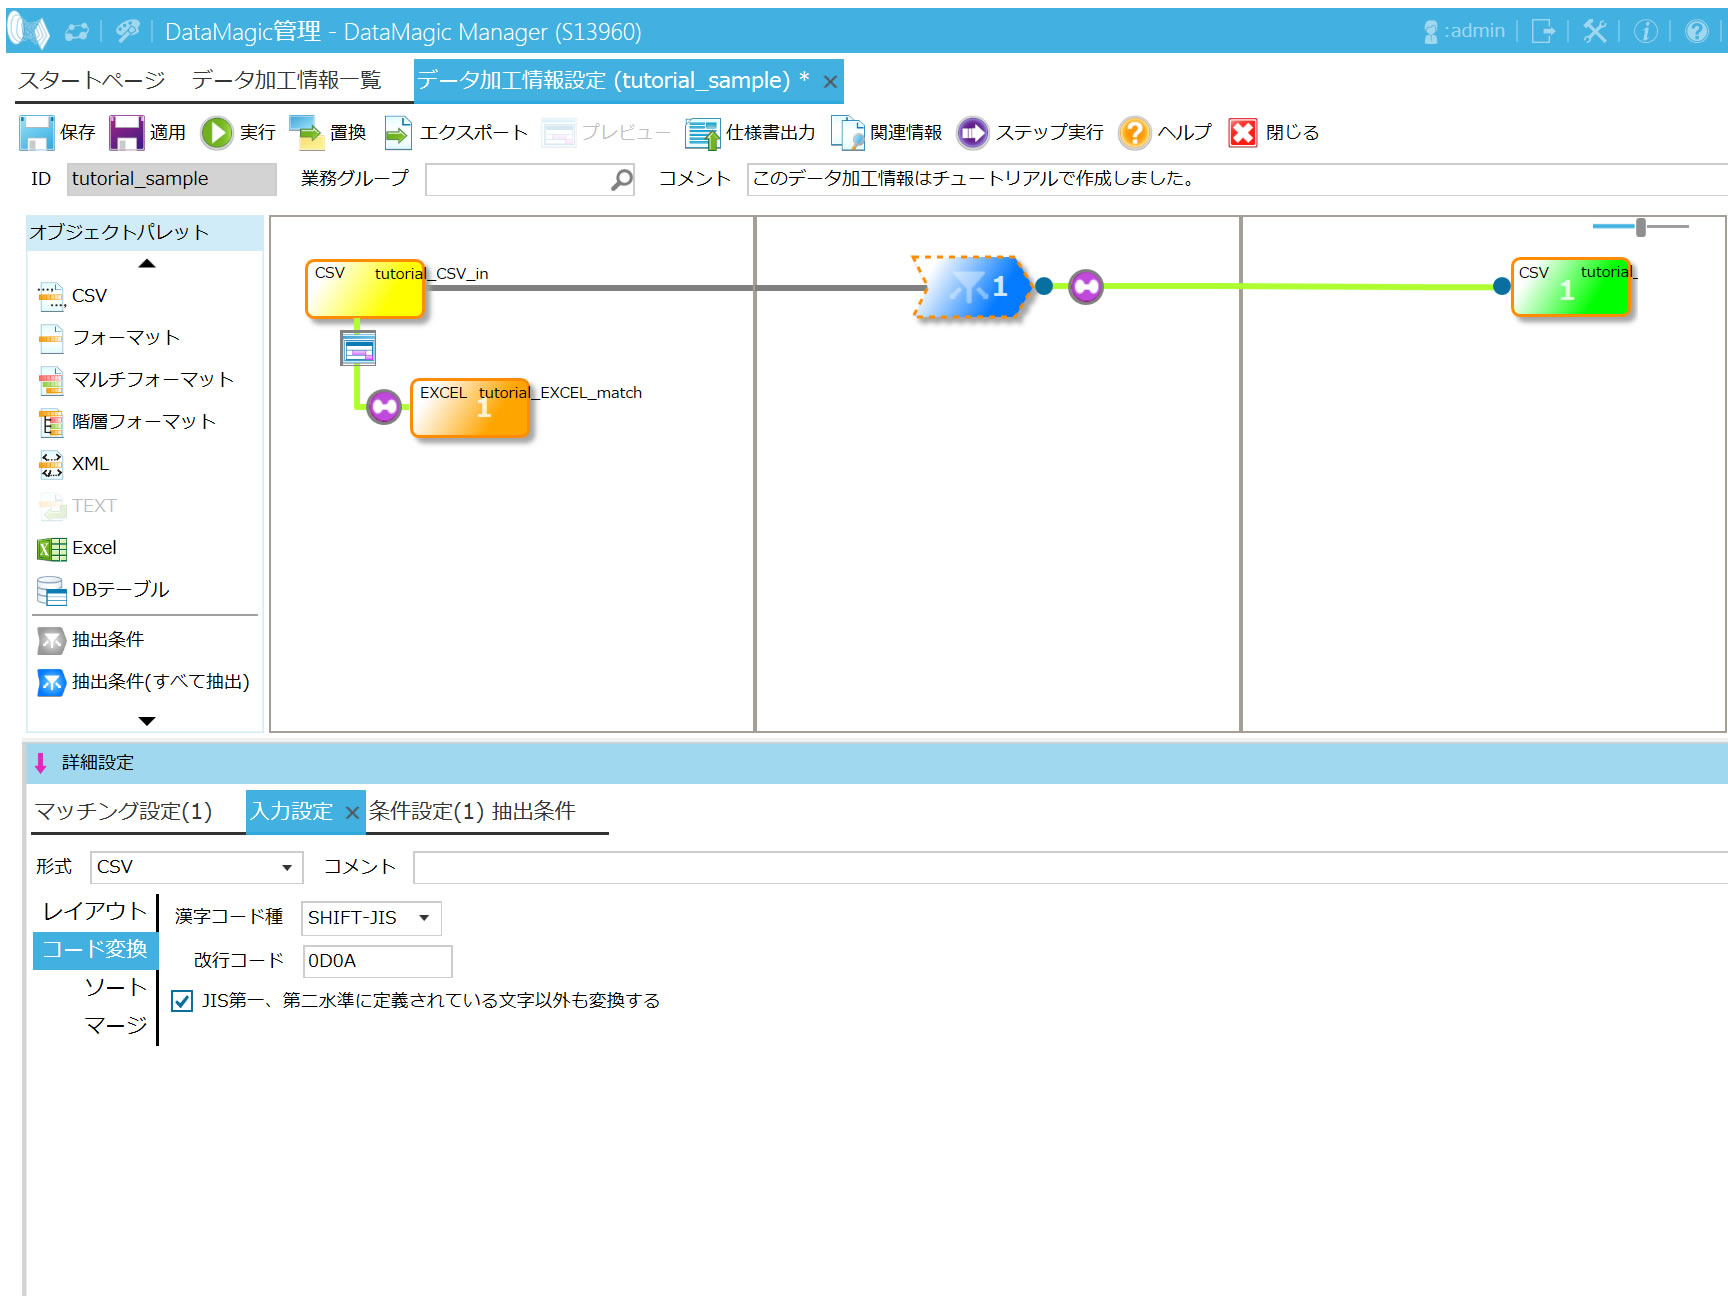
Task: Open the 形式 CSV format dropdown
Action: (x=286, y=867)
